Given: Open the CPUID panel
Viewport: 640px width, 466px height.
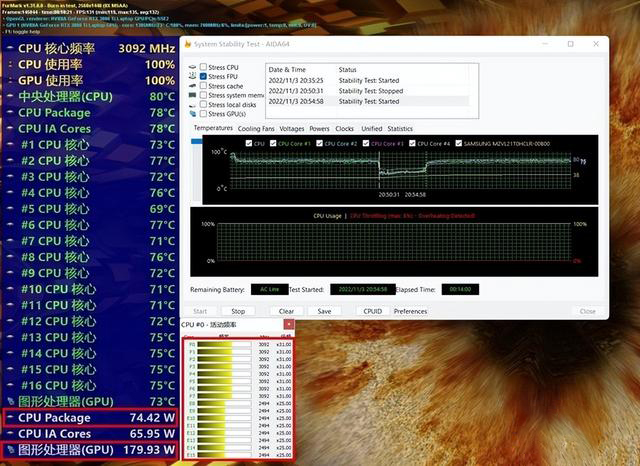Looking at the screenshot, I should tap(372, 311).
